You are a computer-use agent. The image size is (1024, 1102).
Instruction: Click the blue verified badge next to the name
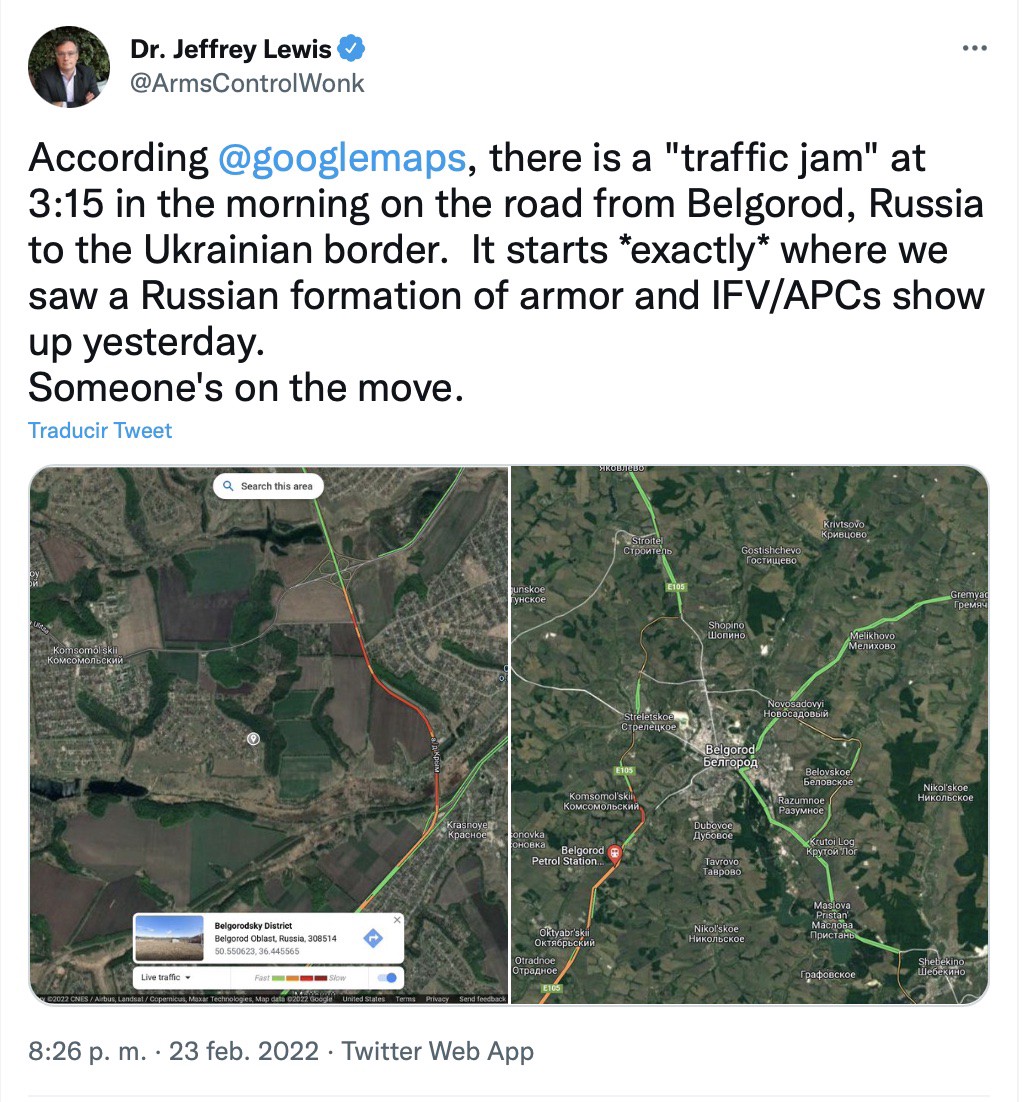pyautogui.click(x=351, y=48)
